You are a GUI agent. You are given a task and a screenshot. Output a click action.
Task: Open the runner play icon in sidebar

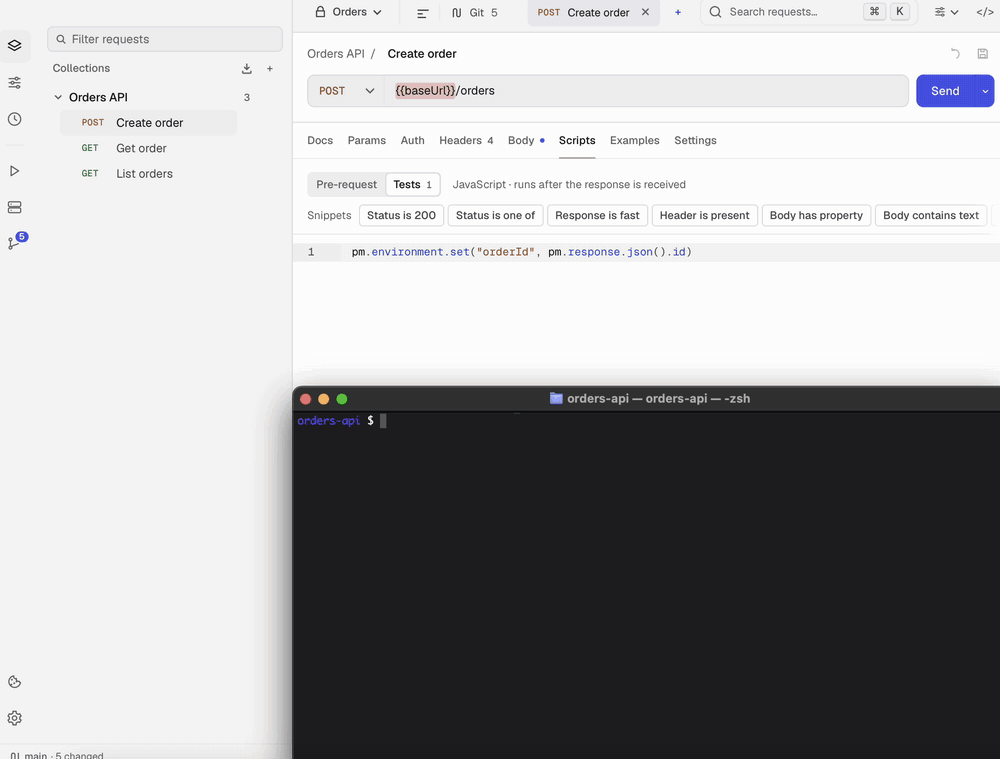(x=15, y=171)
